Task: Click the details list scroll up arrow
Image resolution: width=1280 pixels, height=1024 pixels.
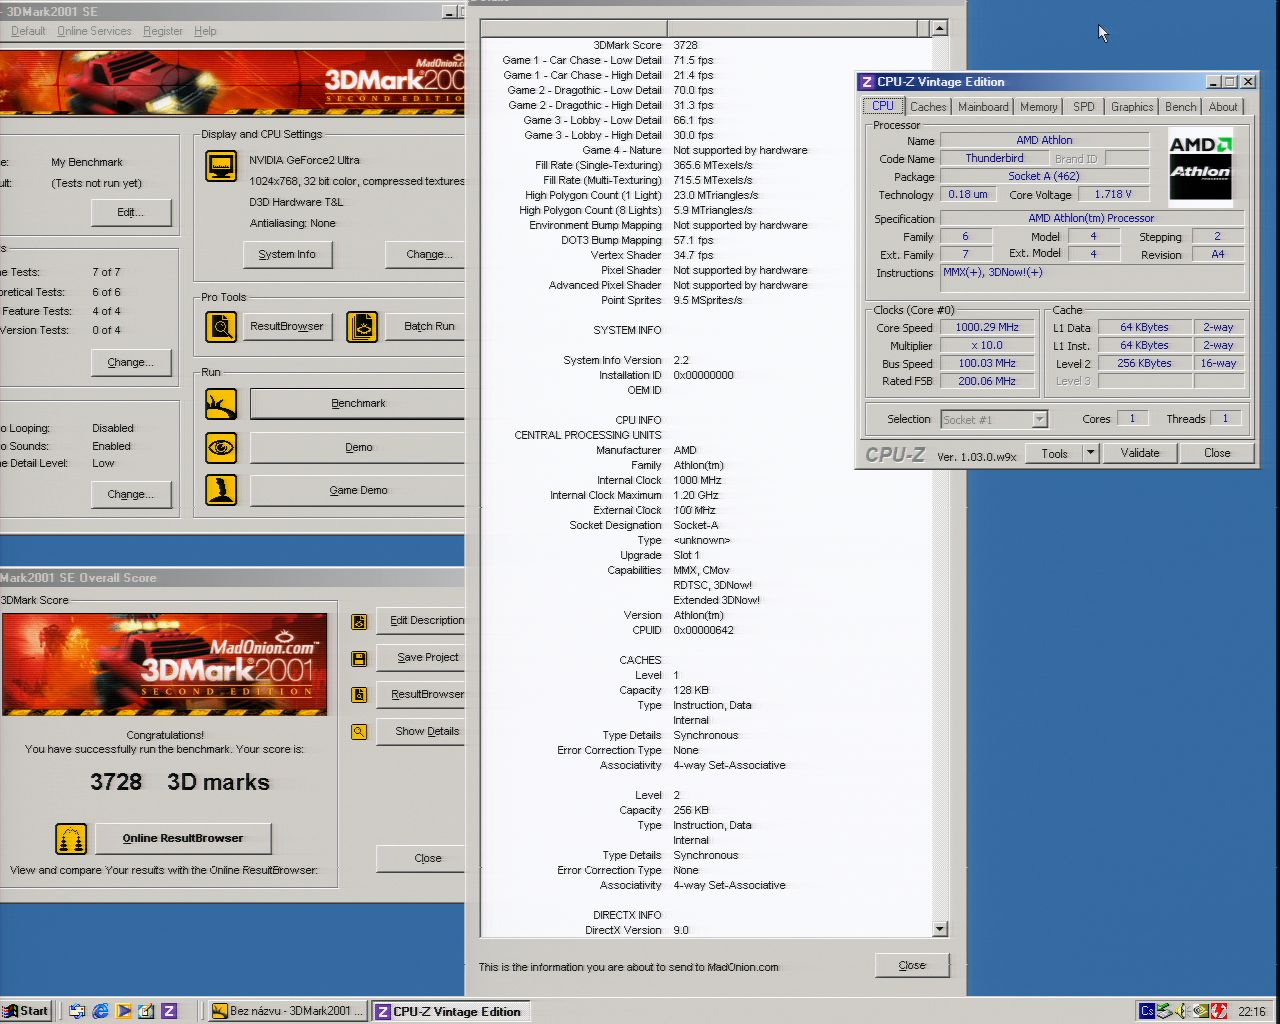Action: click(939, 28)
